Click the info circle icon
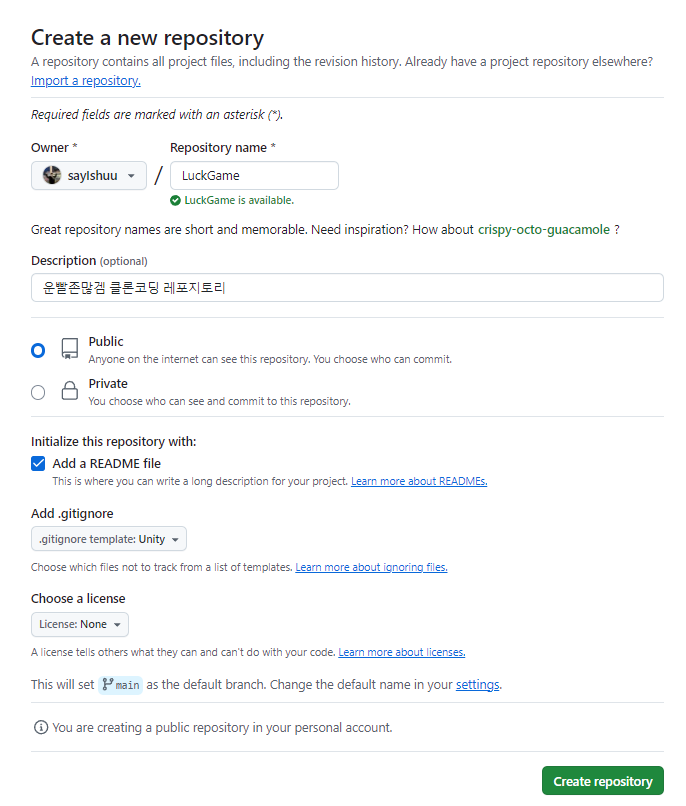This screenshot has width=686, height=806. [x=41, y=727]
